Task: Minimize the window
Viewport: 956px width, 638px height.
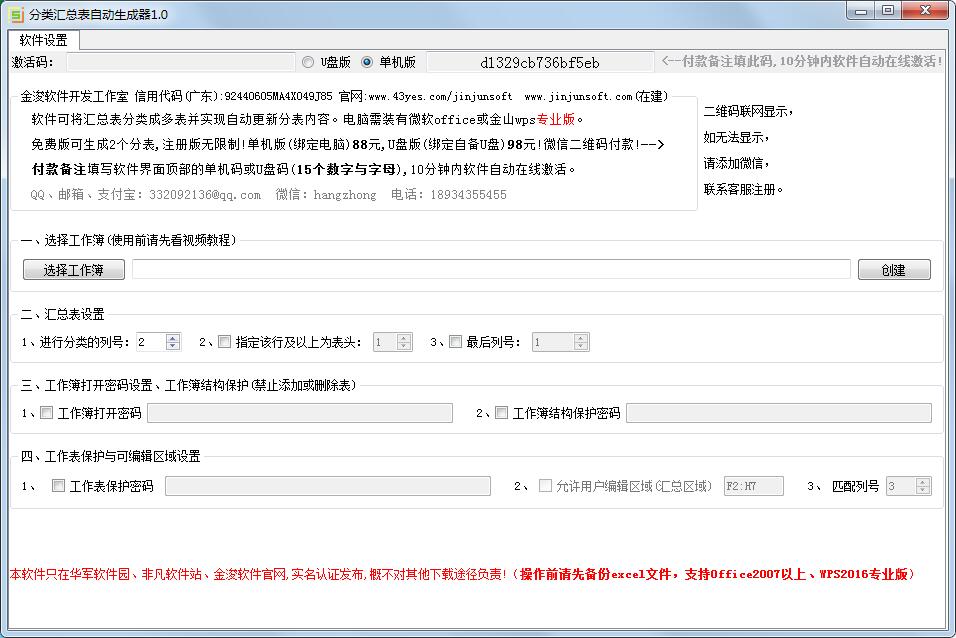Action: point(861,11)
